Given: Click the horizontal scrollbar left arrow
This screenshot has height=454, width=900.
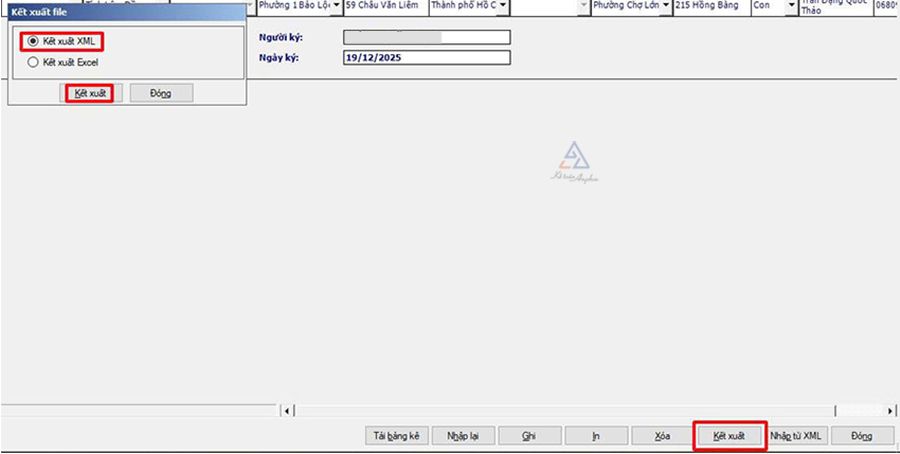Looking at the screenshot, I should point(288,410).
